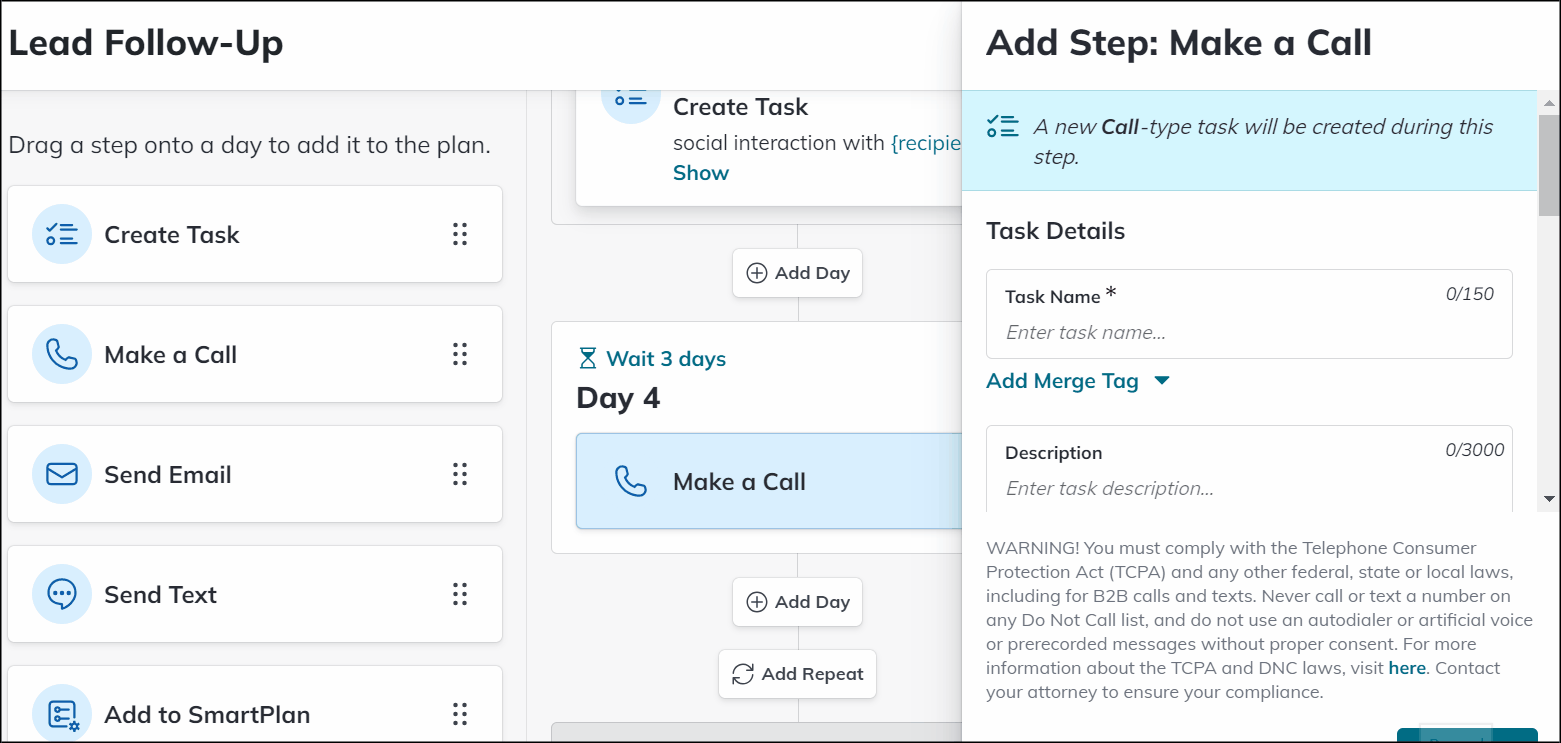The width and height of the screenshot is (1561, 743).
Task: Click the Day 4 heading
Action: pyautogui.click(x=618, y=398)
